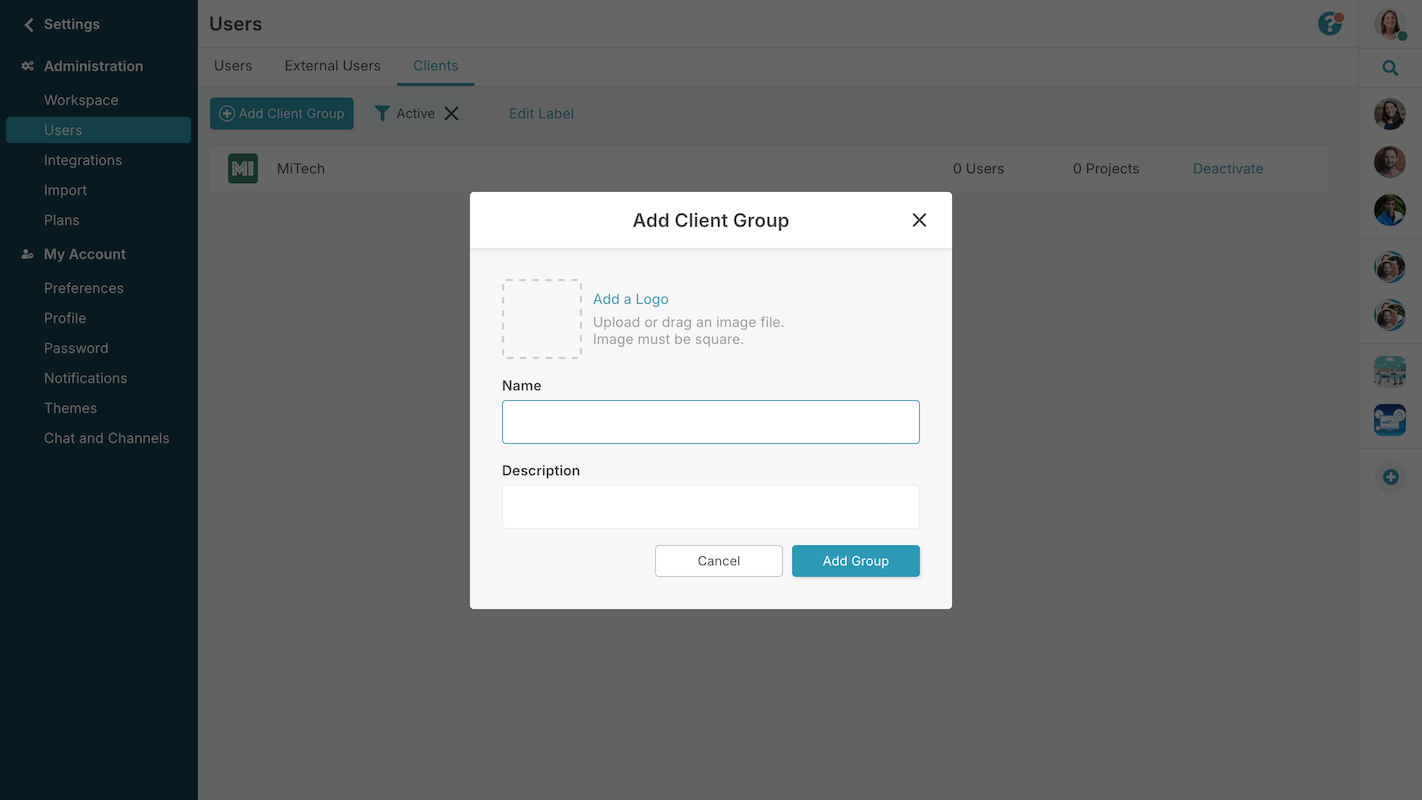Select Users in the sidebar
Screen dimensions: 1422x800
[98, 130]
